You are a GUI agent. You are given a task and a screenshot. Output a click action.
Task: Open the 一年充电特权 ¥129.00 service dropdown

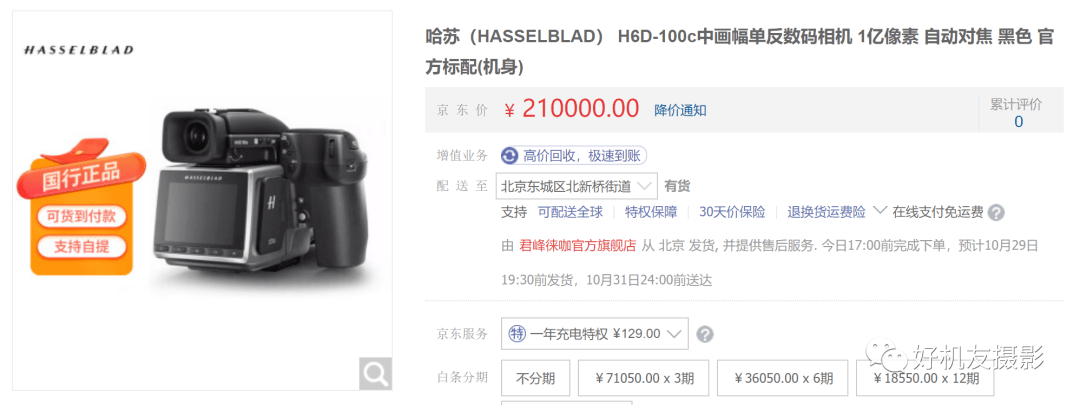594,334
